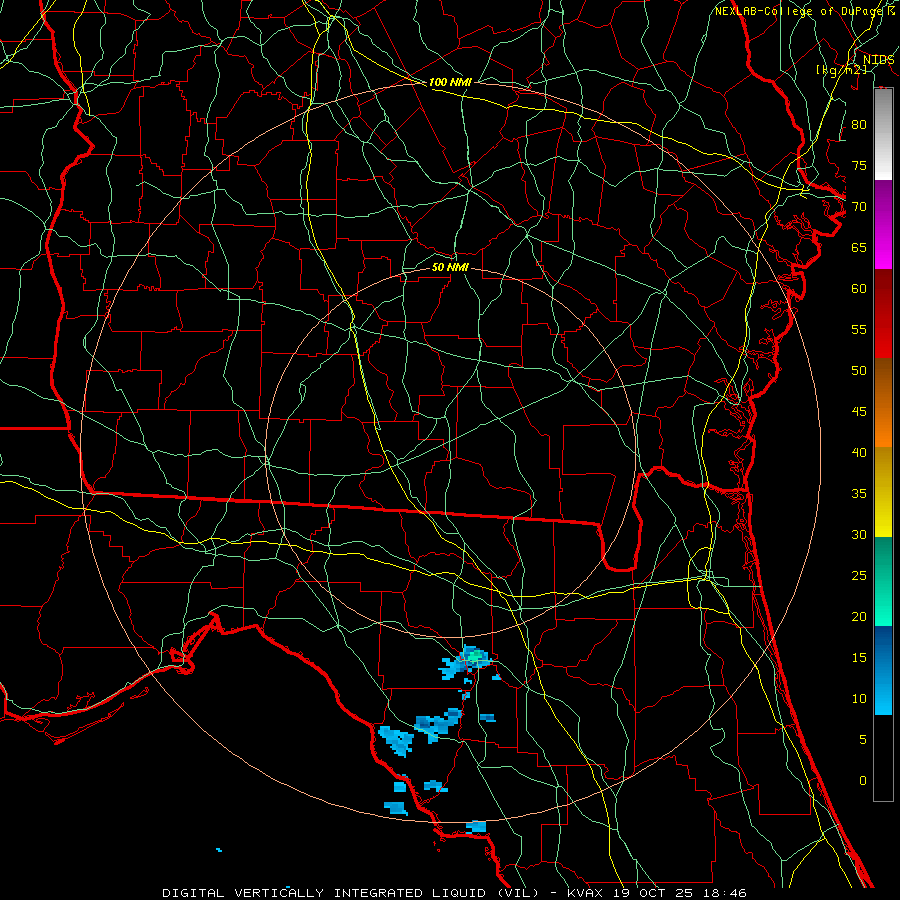Click the "[kg/m2]" units label
The image size is (900, 900).
click(841, 69)
